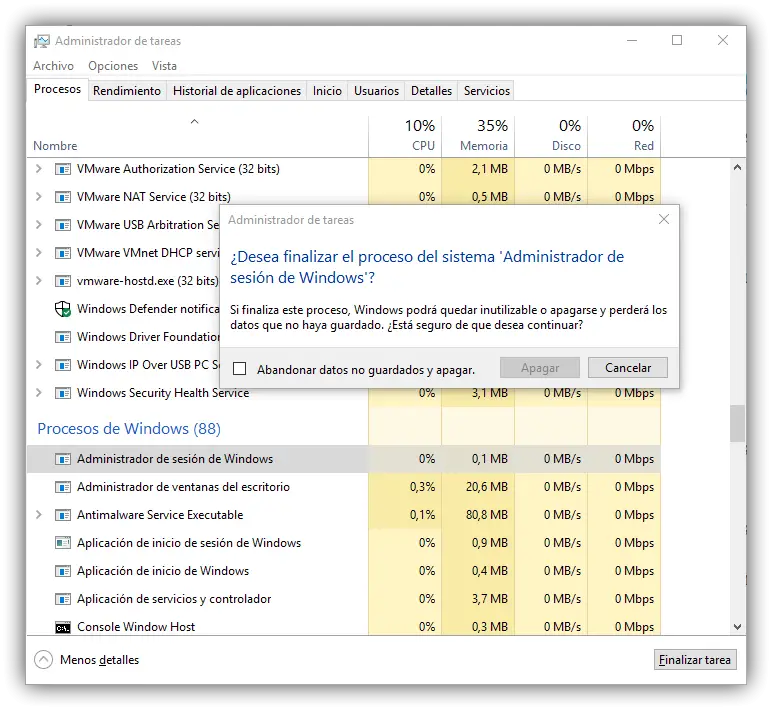Click Console Window Host icon

[63, 628]
